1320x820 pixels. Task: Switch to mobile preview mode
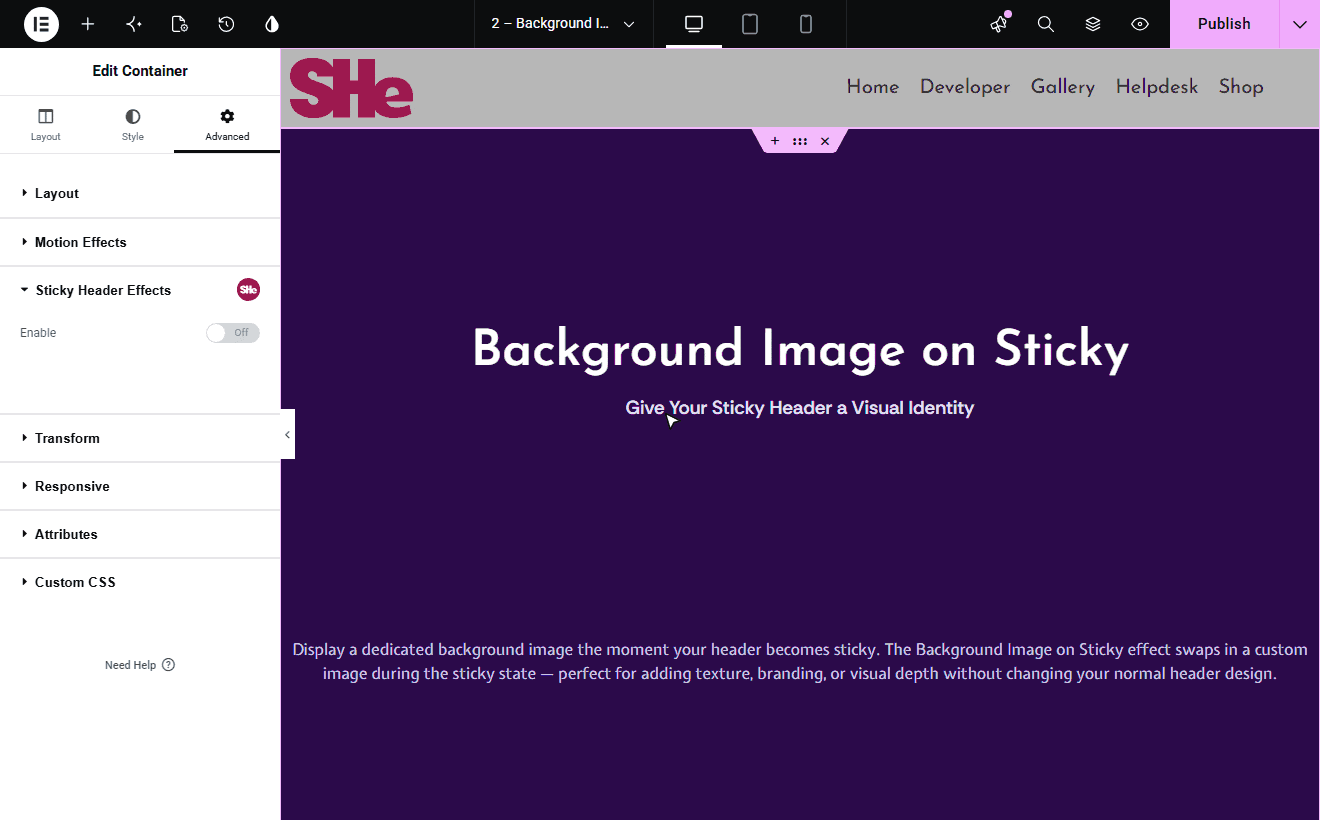[x=806, y=24]
